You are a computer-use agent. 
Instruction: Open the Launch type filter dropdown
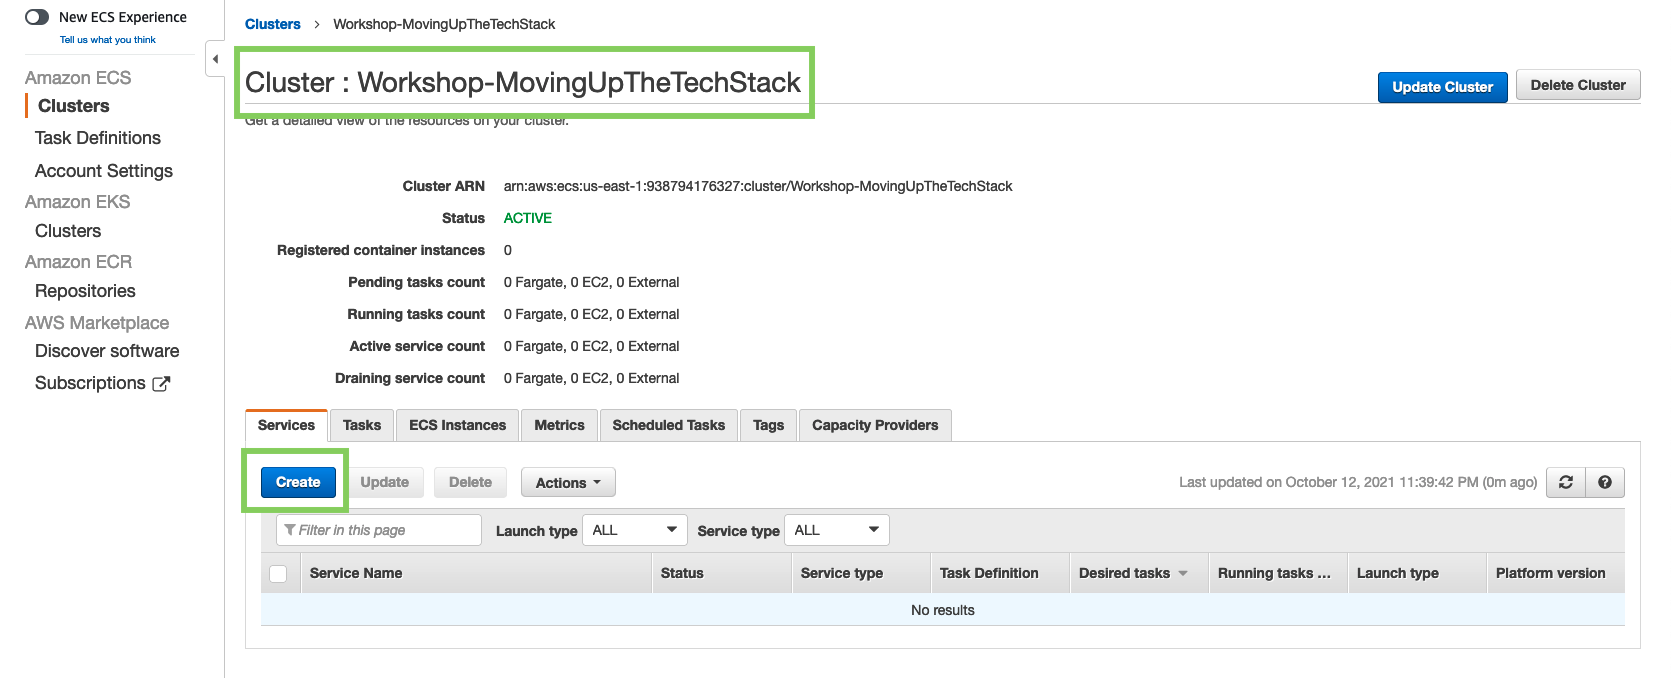pyautogui.click(x=635, y=530)
